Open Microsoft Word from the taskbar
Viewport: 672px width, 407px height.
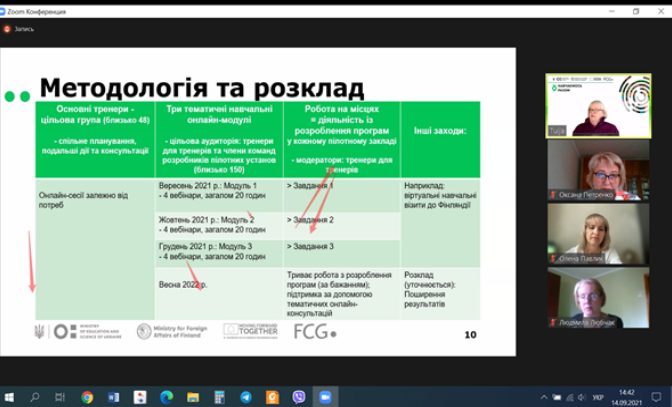coord(113,396)
